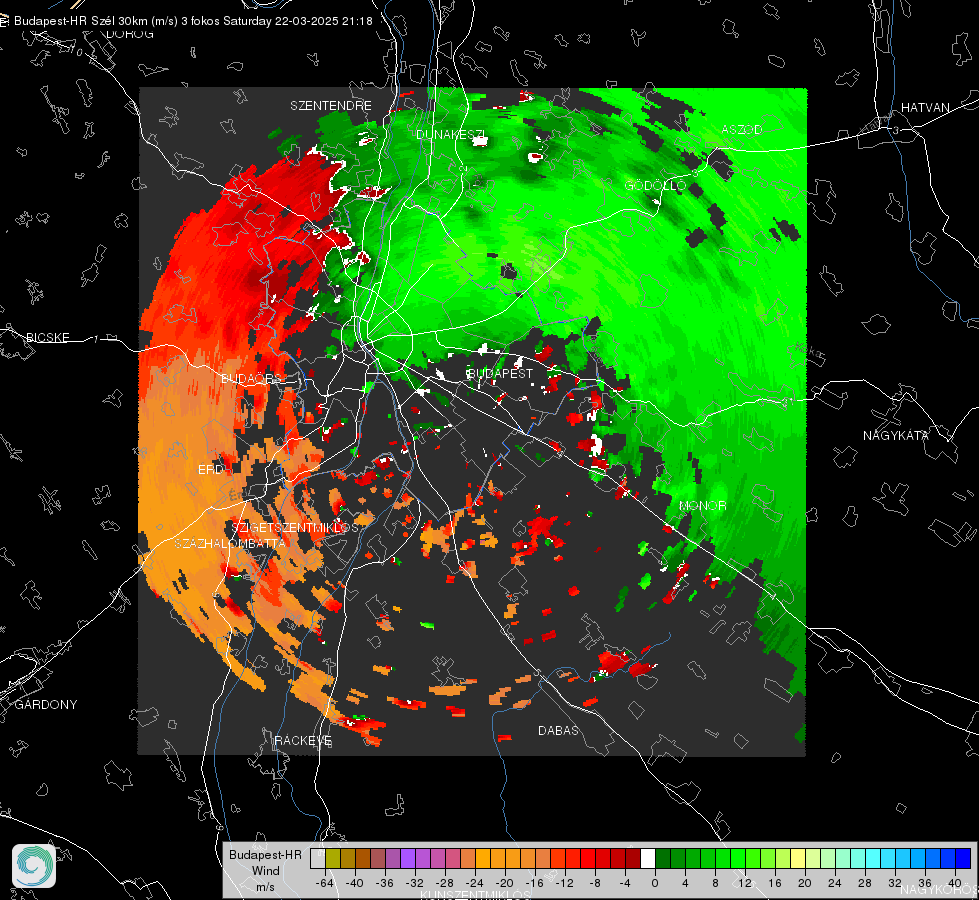Click the DUNAKESZI city label

click(x=451, y=134)
